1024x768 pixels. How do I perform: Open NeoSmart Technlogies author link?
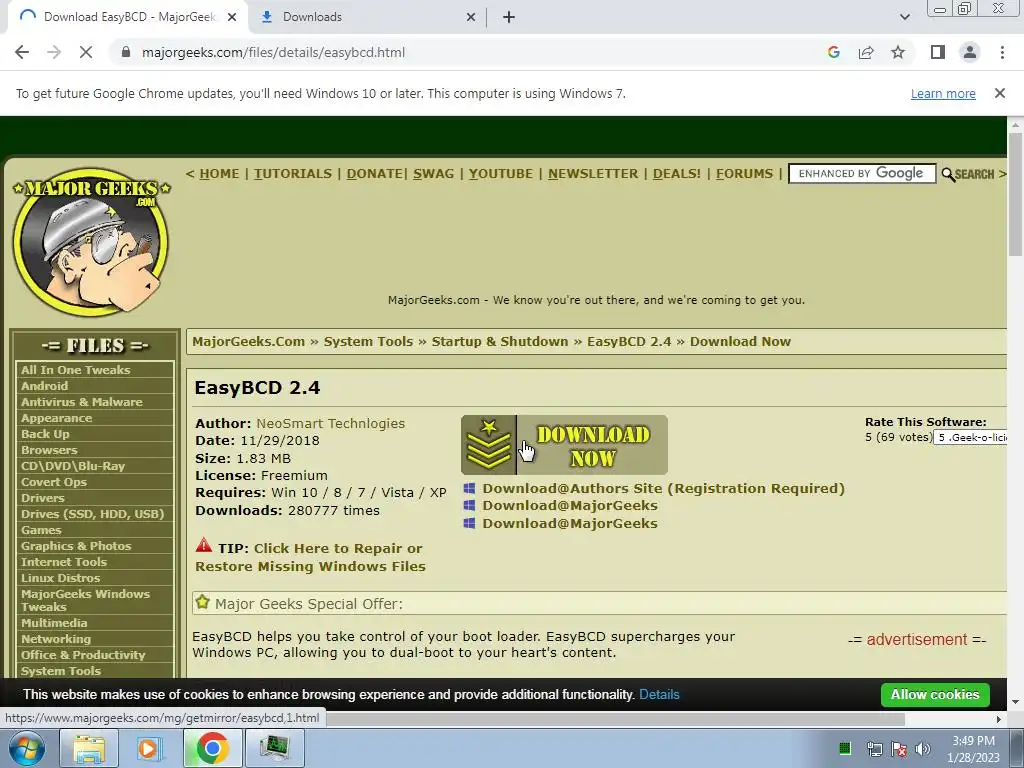pyautogui.click(x=330, y=423)
